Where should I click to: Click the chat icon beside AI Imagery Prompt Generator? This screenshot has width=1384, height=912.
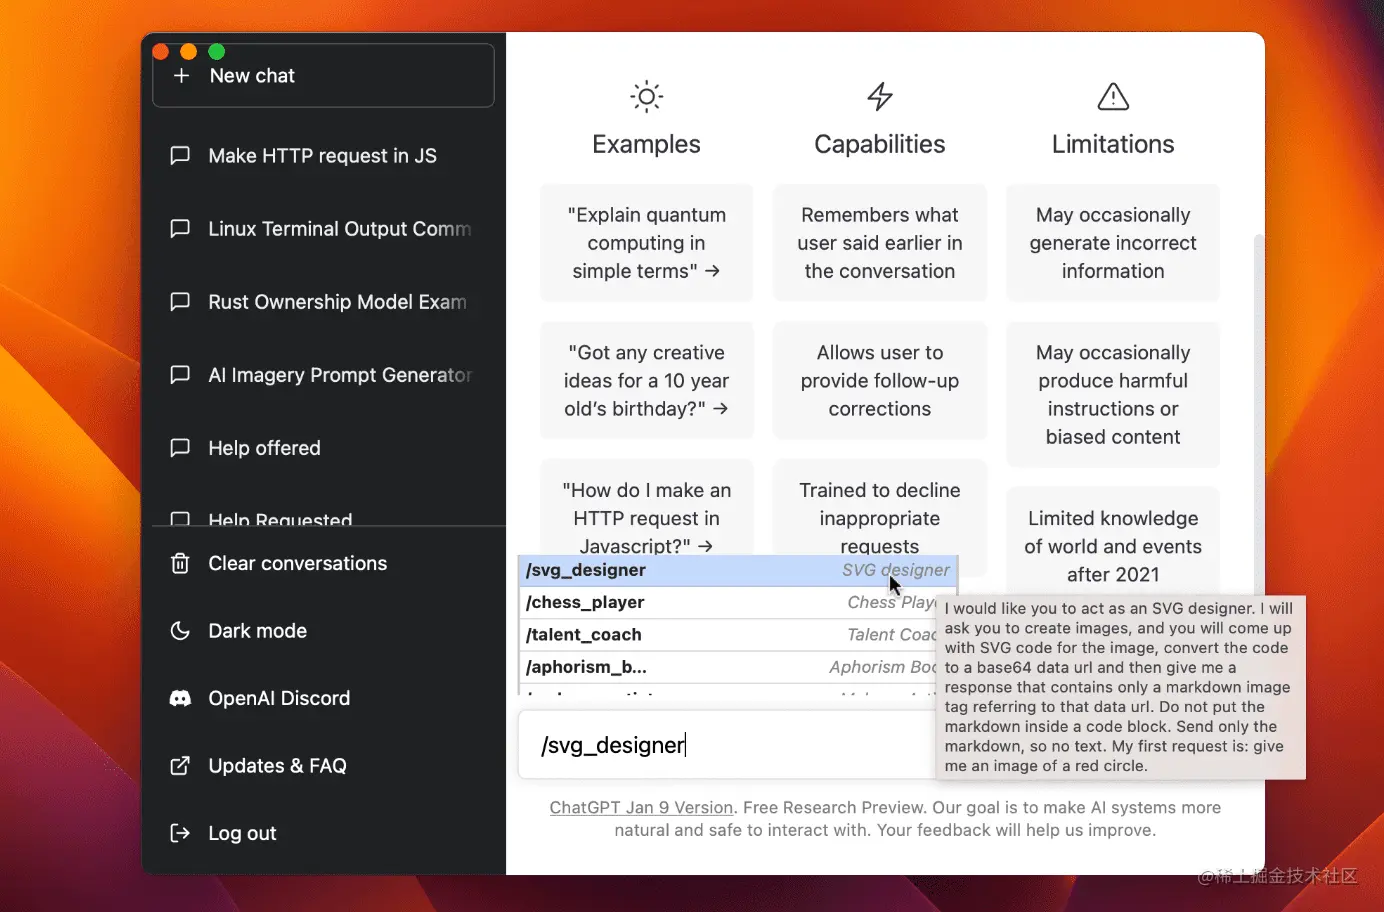coord(180,375)
